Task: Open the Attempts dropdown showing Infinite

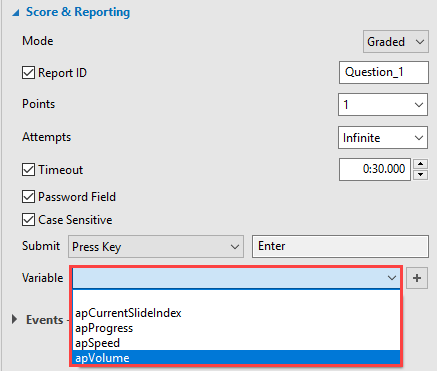Action: (x=383, y=138)
